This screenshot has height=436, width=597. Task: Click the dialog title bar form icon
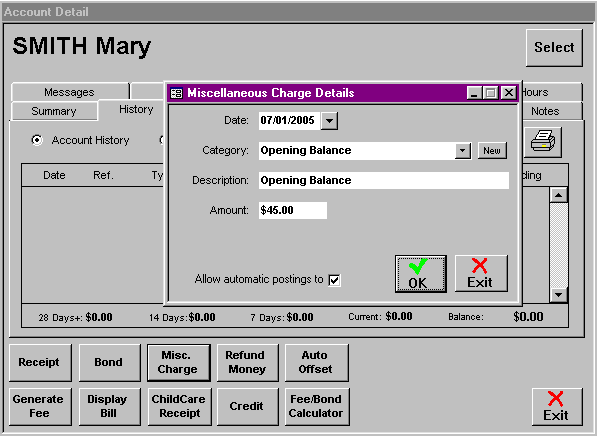176,93
